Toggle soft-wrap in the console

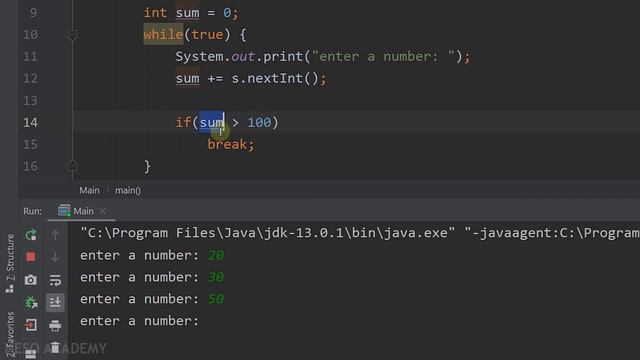(x=55, y=280)
